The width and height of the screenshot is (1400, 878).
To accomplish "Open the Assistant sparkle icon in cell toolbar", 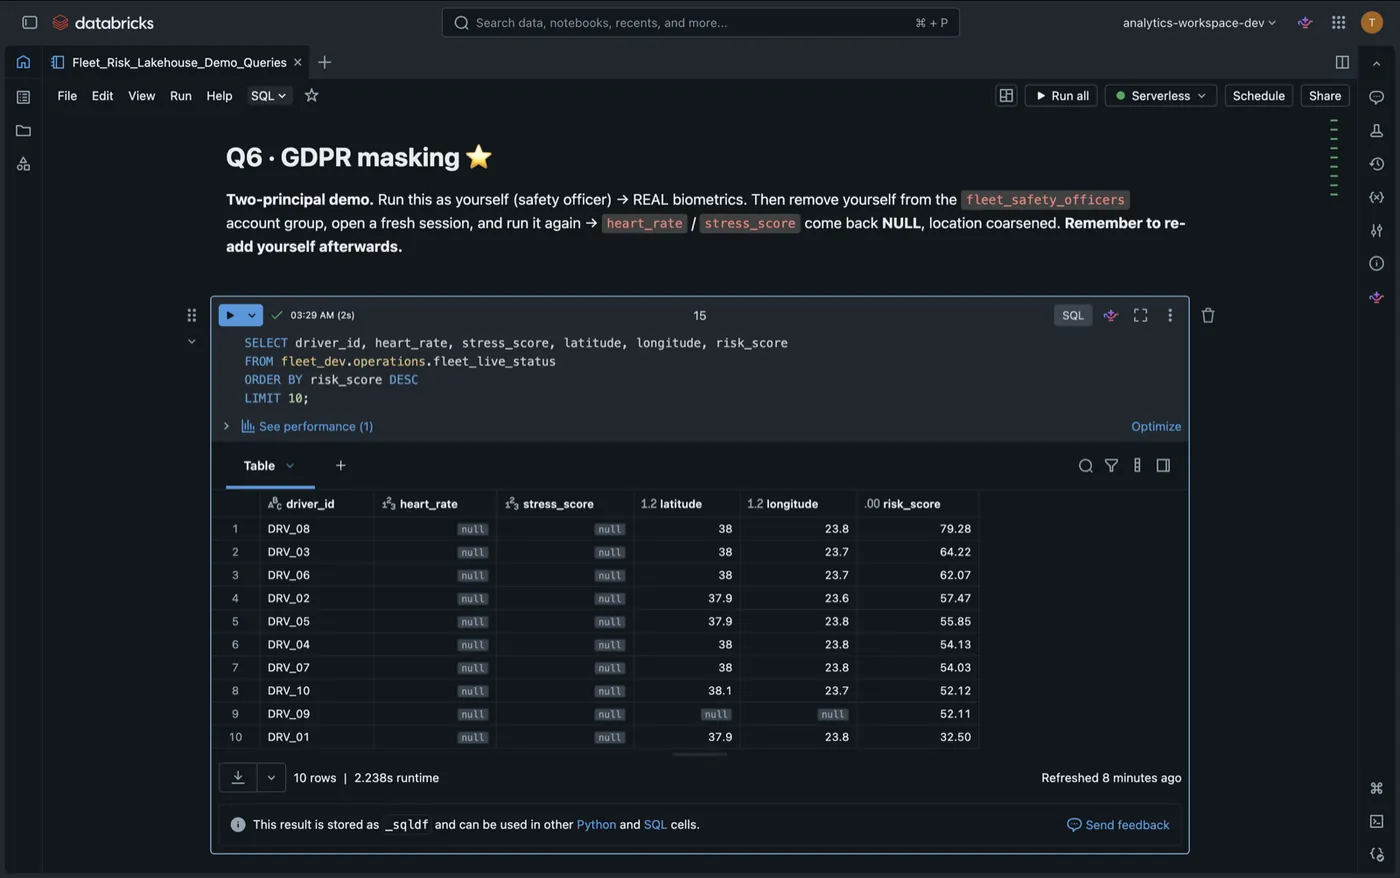I will 1110,315.
